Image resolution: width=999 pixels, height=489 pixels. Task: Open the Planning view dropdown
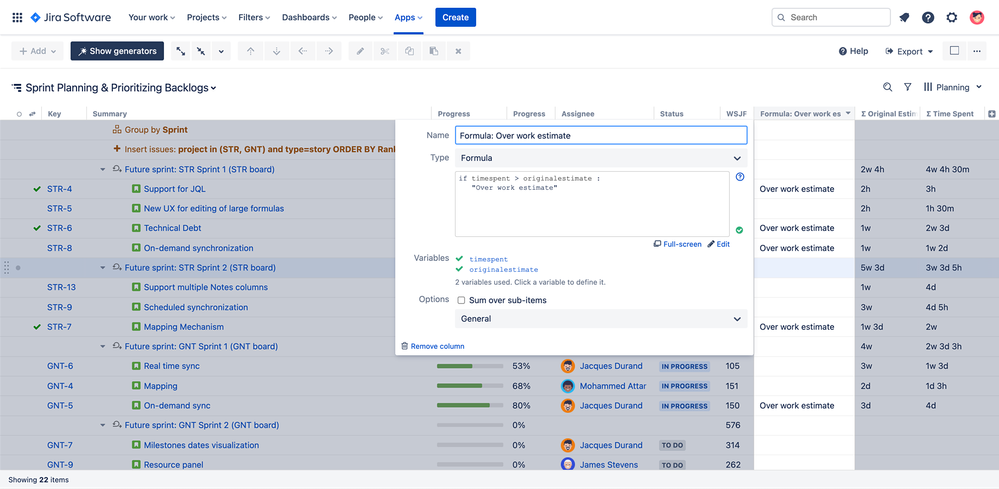tap(954, 87)
